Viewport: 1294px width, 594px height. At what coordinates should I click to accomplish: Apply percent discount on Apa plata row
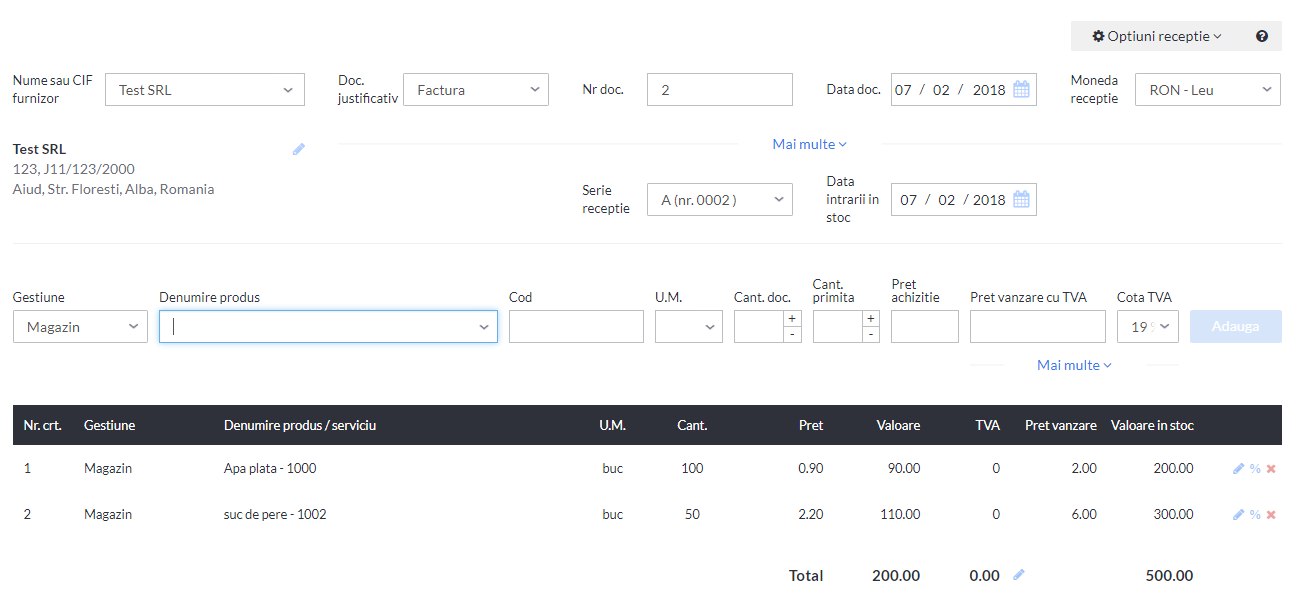click(1255, 468)
